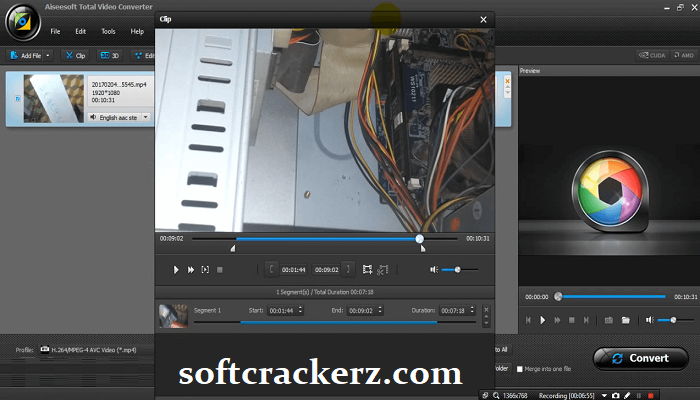
Task: Click recorder bar pencil annotate icon
Action: coord(627,396)
